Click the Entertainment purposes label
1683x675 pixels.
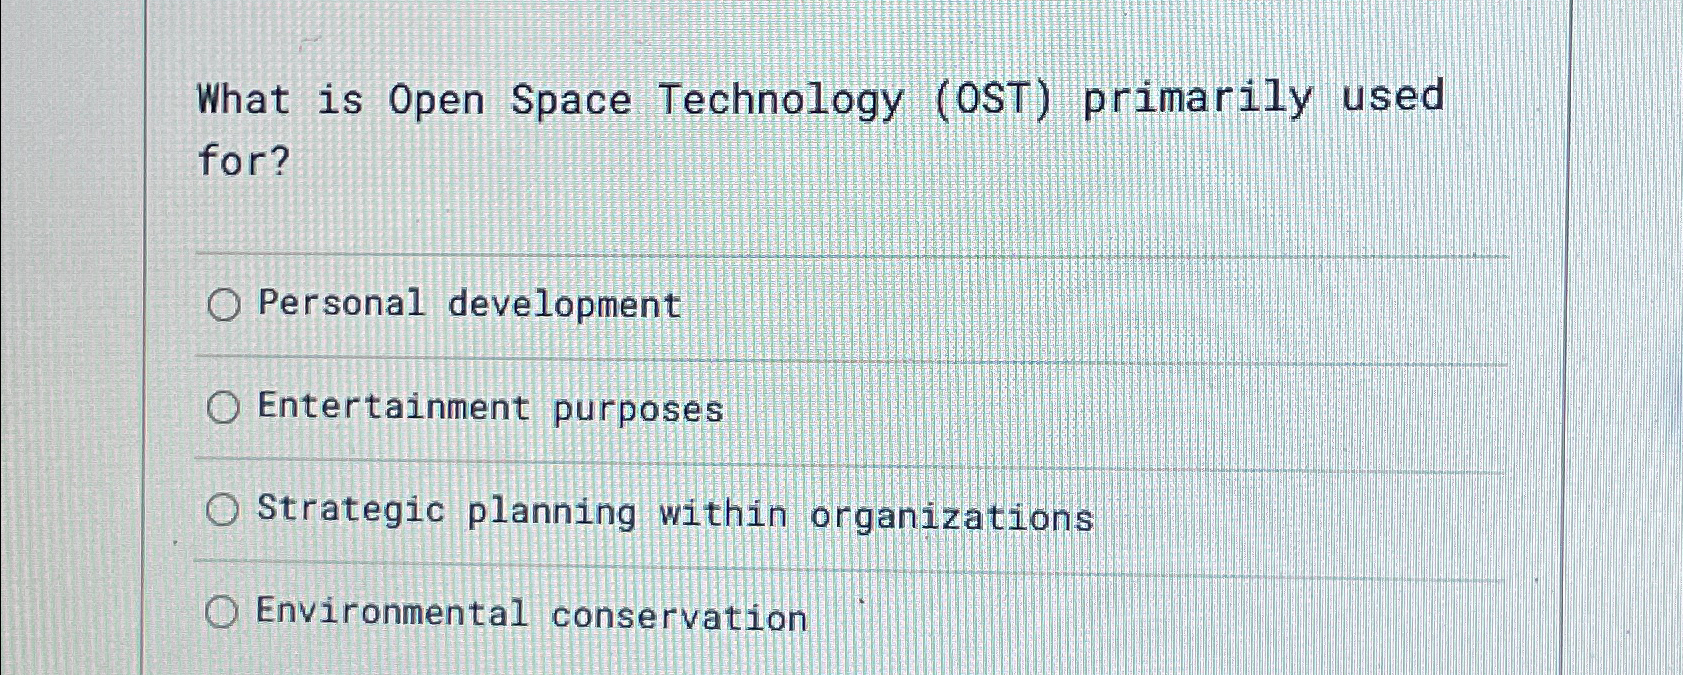[x=487, y=408]
